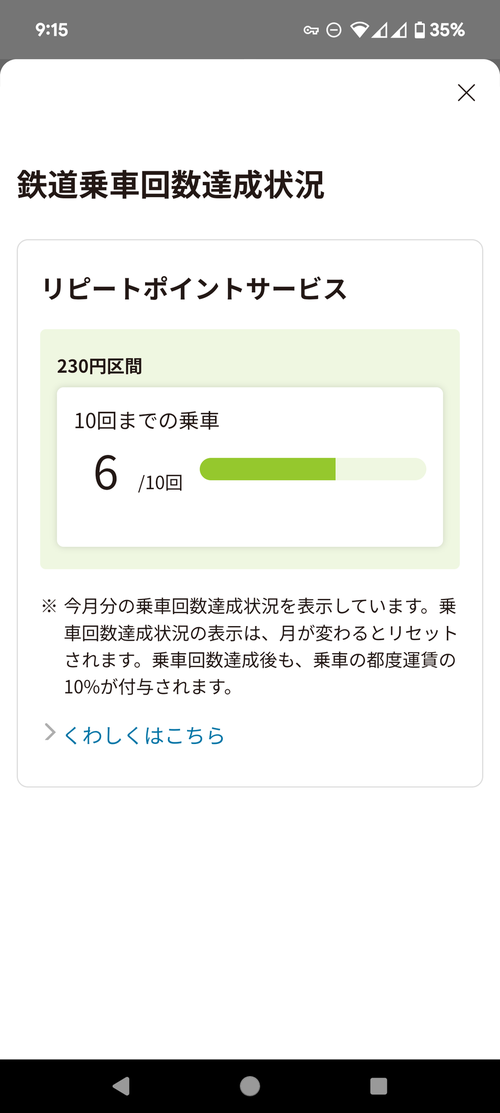Tap the リピートポイントサービス heading
500x1113 pixels.
[x=195, y=290]
